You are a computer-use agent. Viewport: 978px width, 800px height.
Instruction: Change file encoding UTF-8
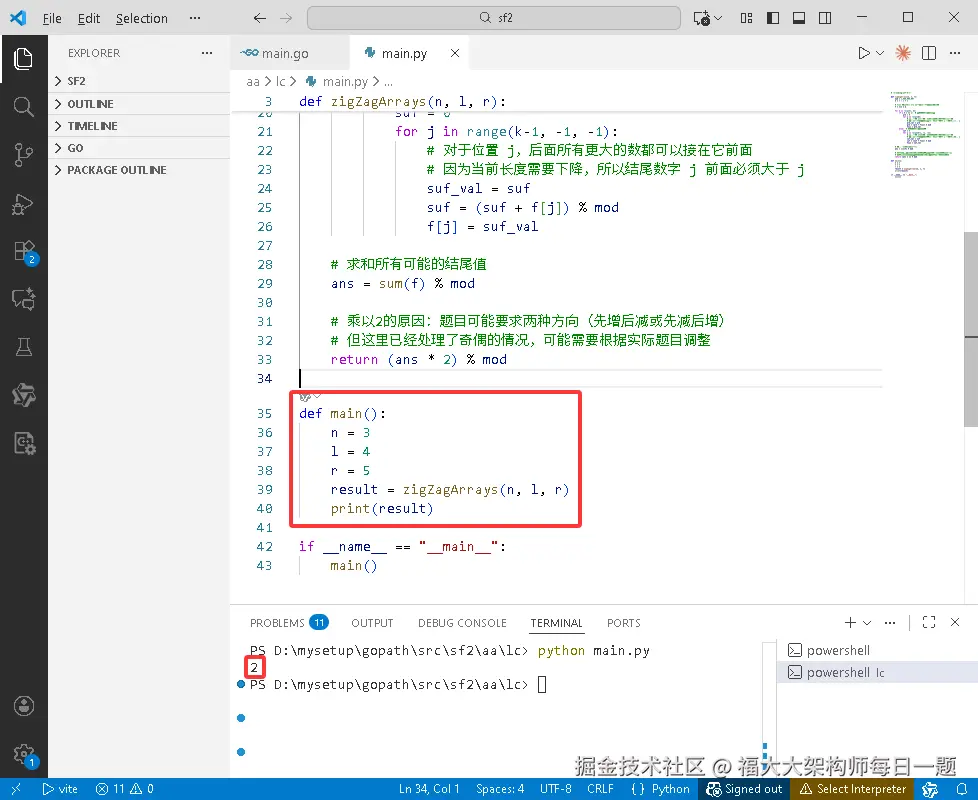click(556, 789)
